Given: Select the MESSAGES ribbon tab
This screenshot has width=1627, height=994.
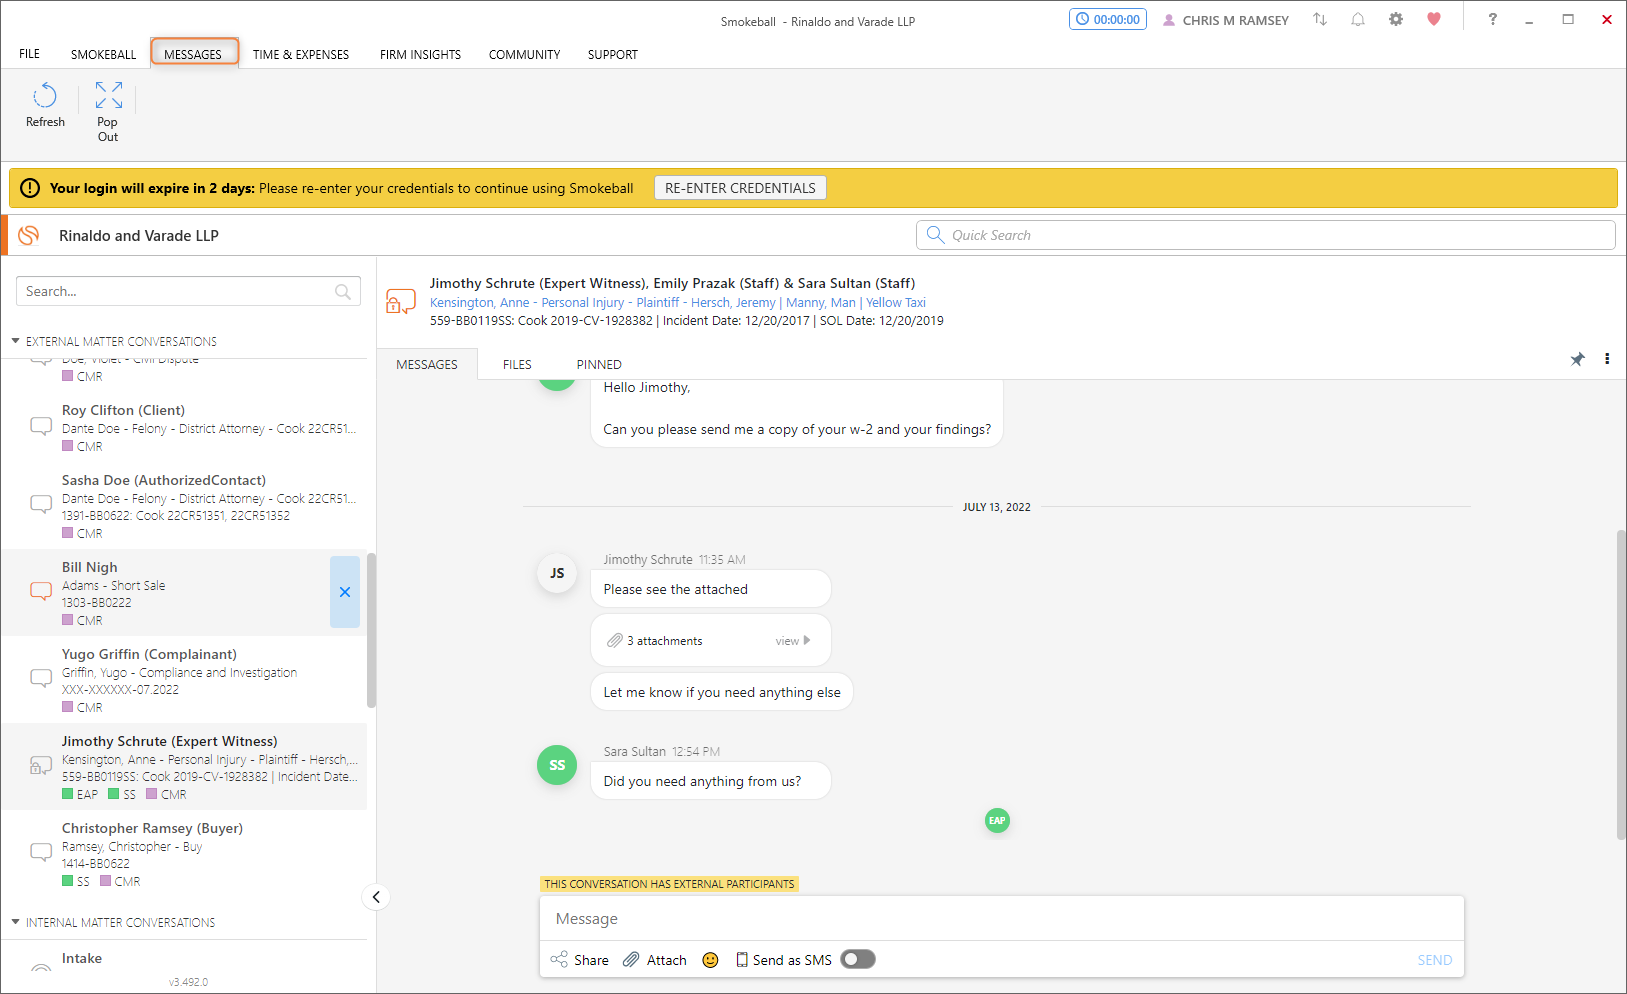Looking at the screenshot, I should click(x=194, y=53).
